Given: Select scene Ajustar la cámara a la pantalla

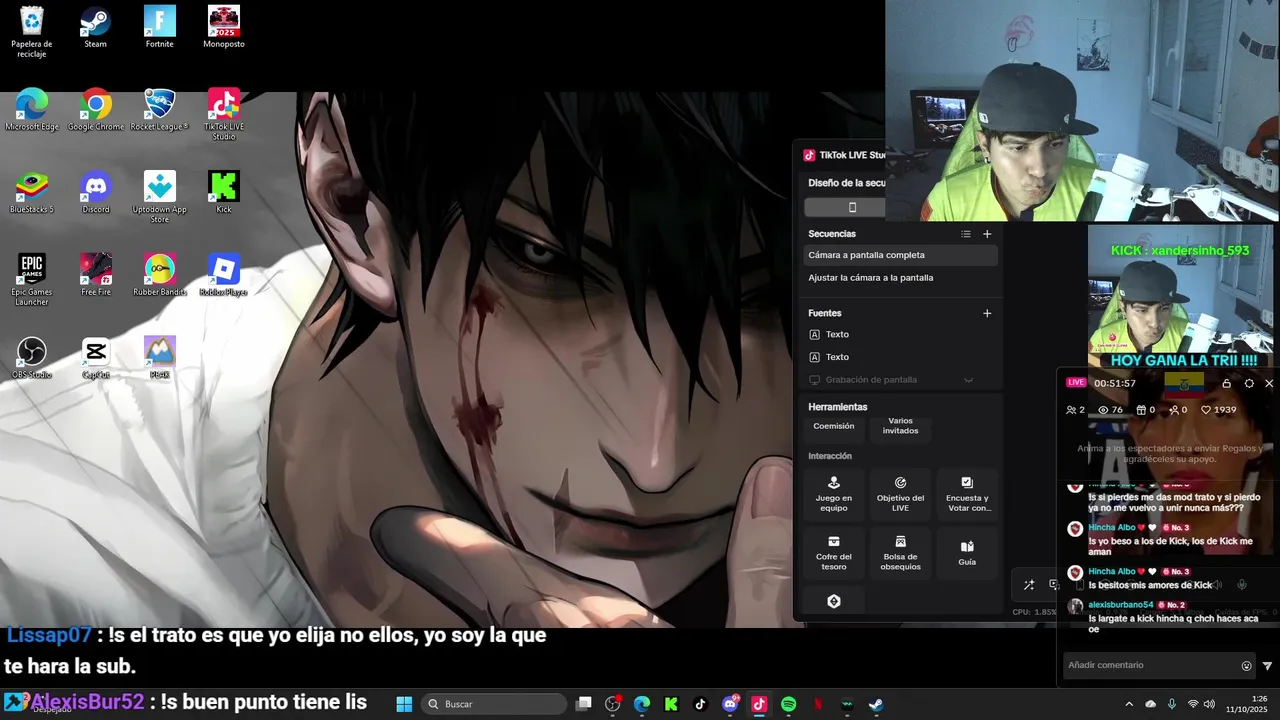Looking at the screenshot, I should click(901, 278).
